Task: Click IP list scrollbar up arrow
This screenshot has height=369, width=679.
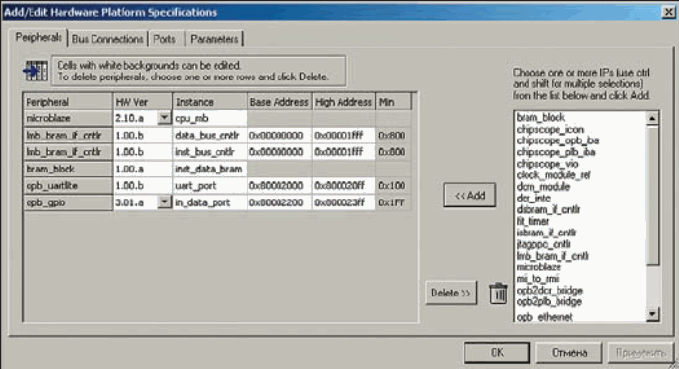Action: [652, 118]
